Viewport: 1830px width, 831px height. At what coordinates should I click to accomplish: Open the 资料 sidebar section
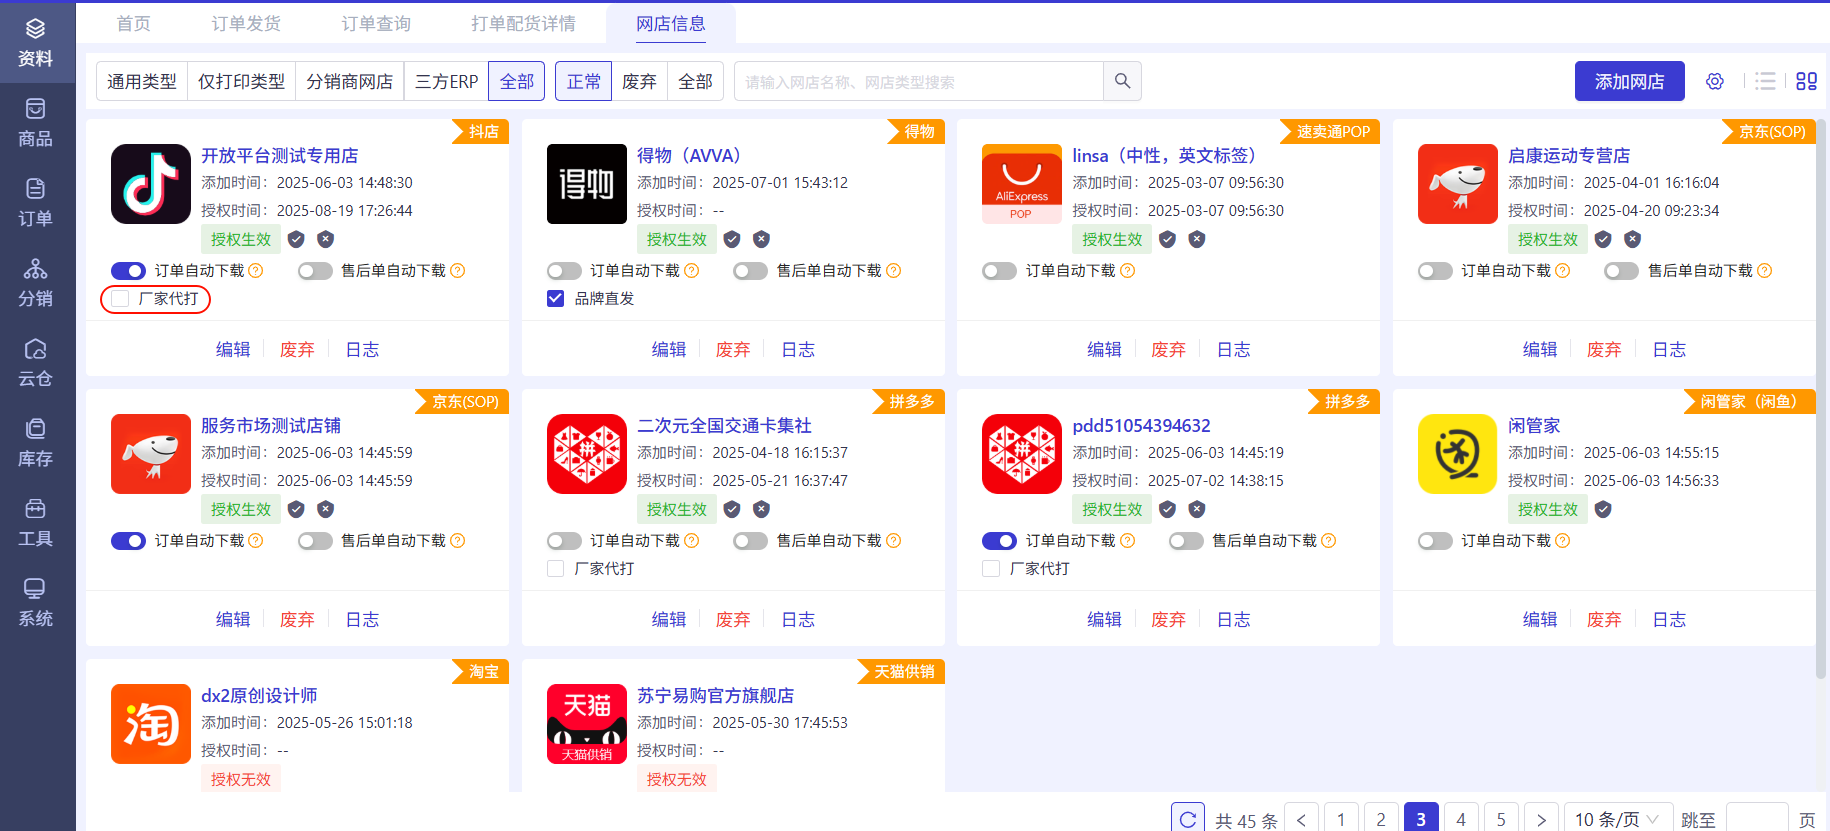[x=36, y=43]
